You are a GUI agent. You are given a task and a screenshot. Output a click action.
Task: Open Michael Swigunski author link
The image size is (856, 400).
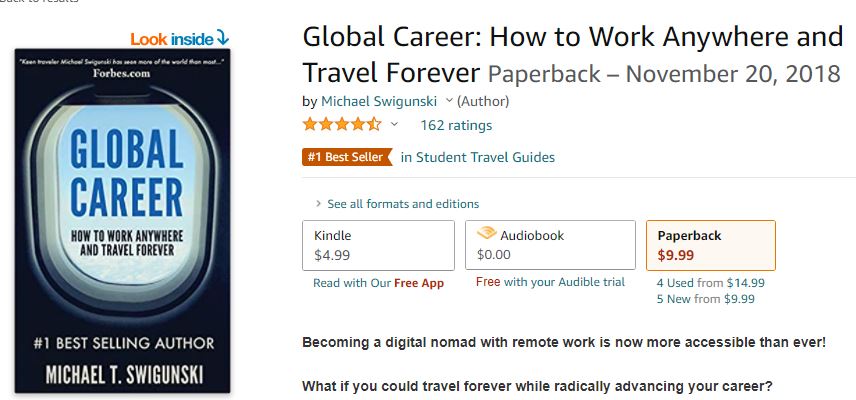(379, 101)
